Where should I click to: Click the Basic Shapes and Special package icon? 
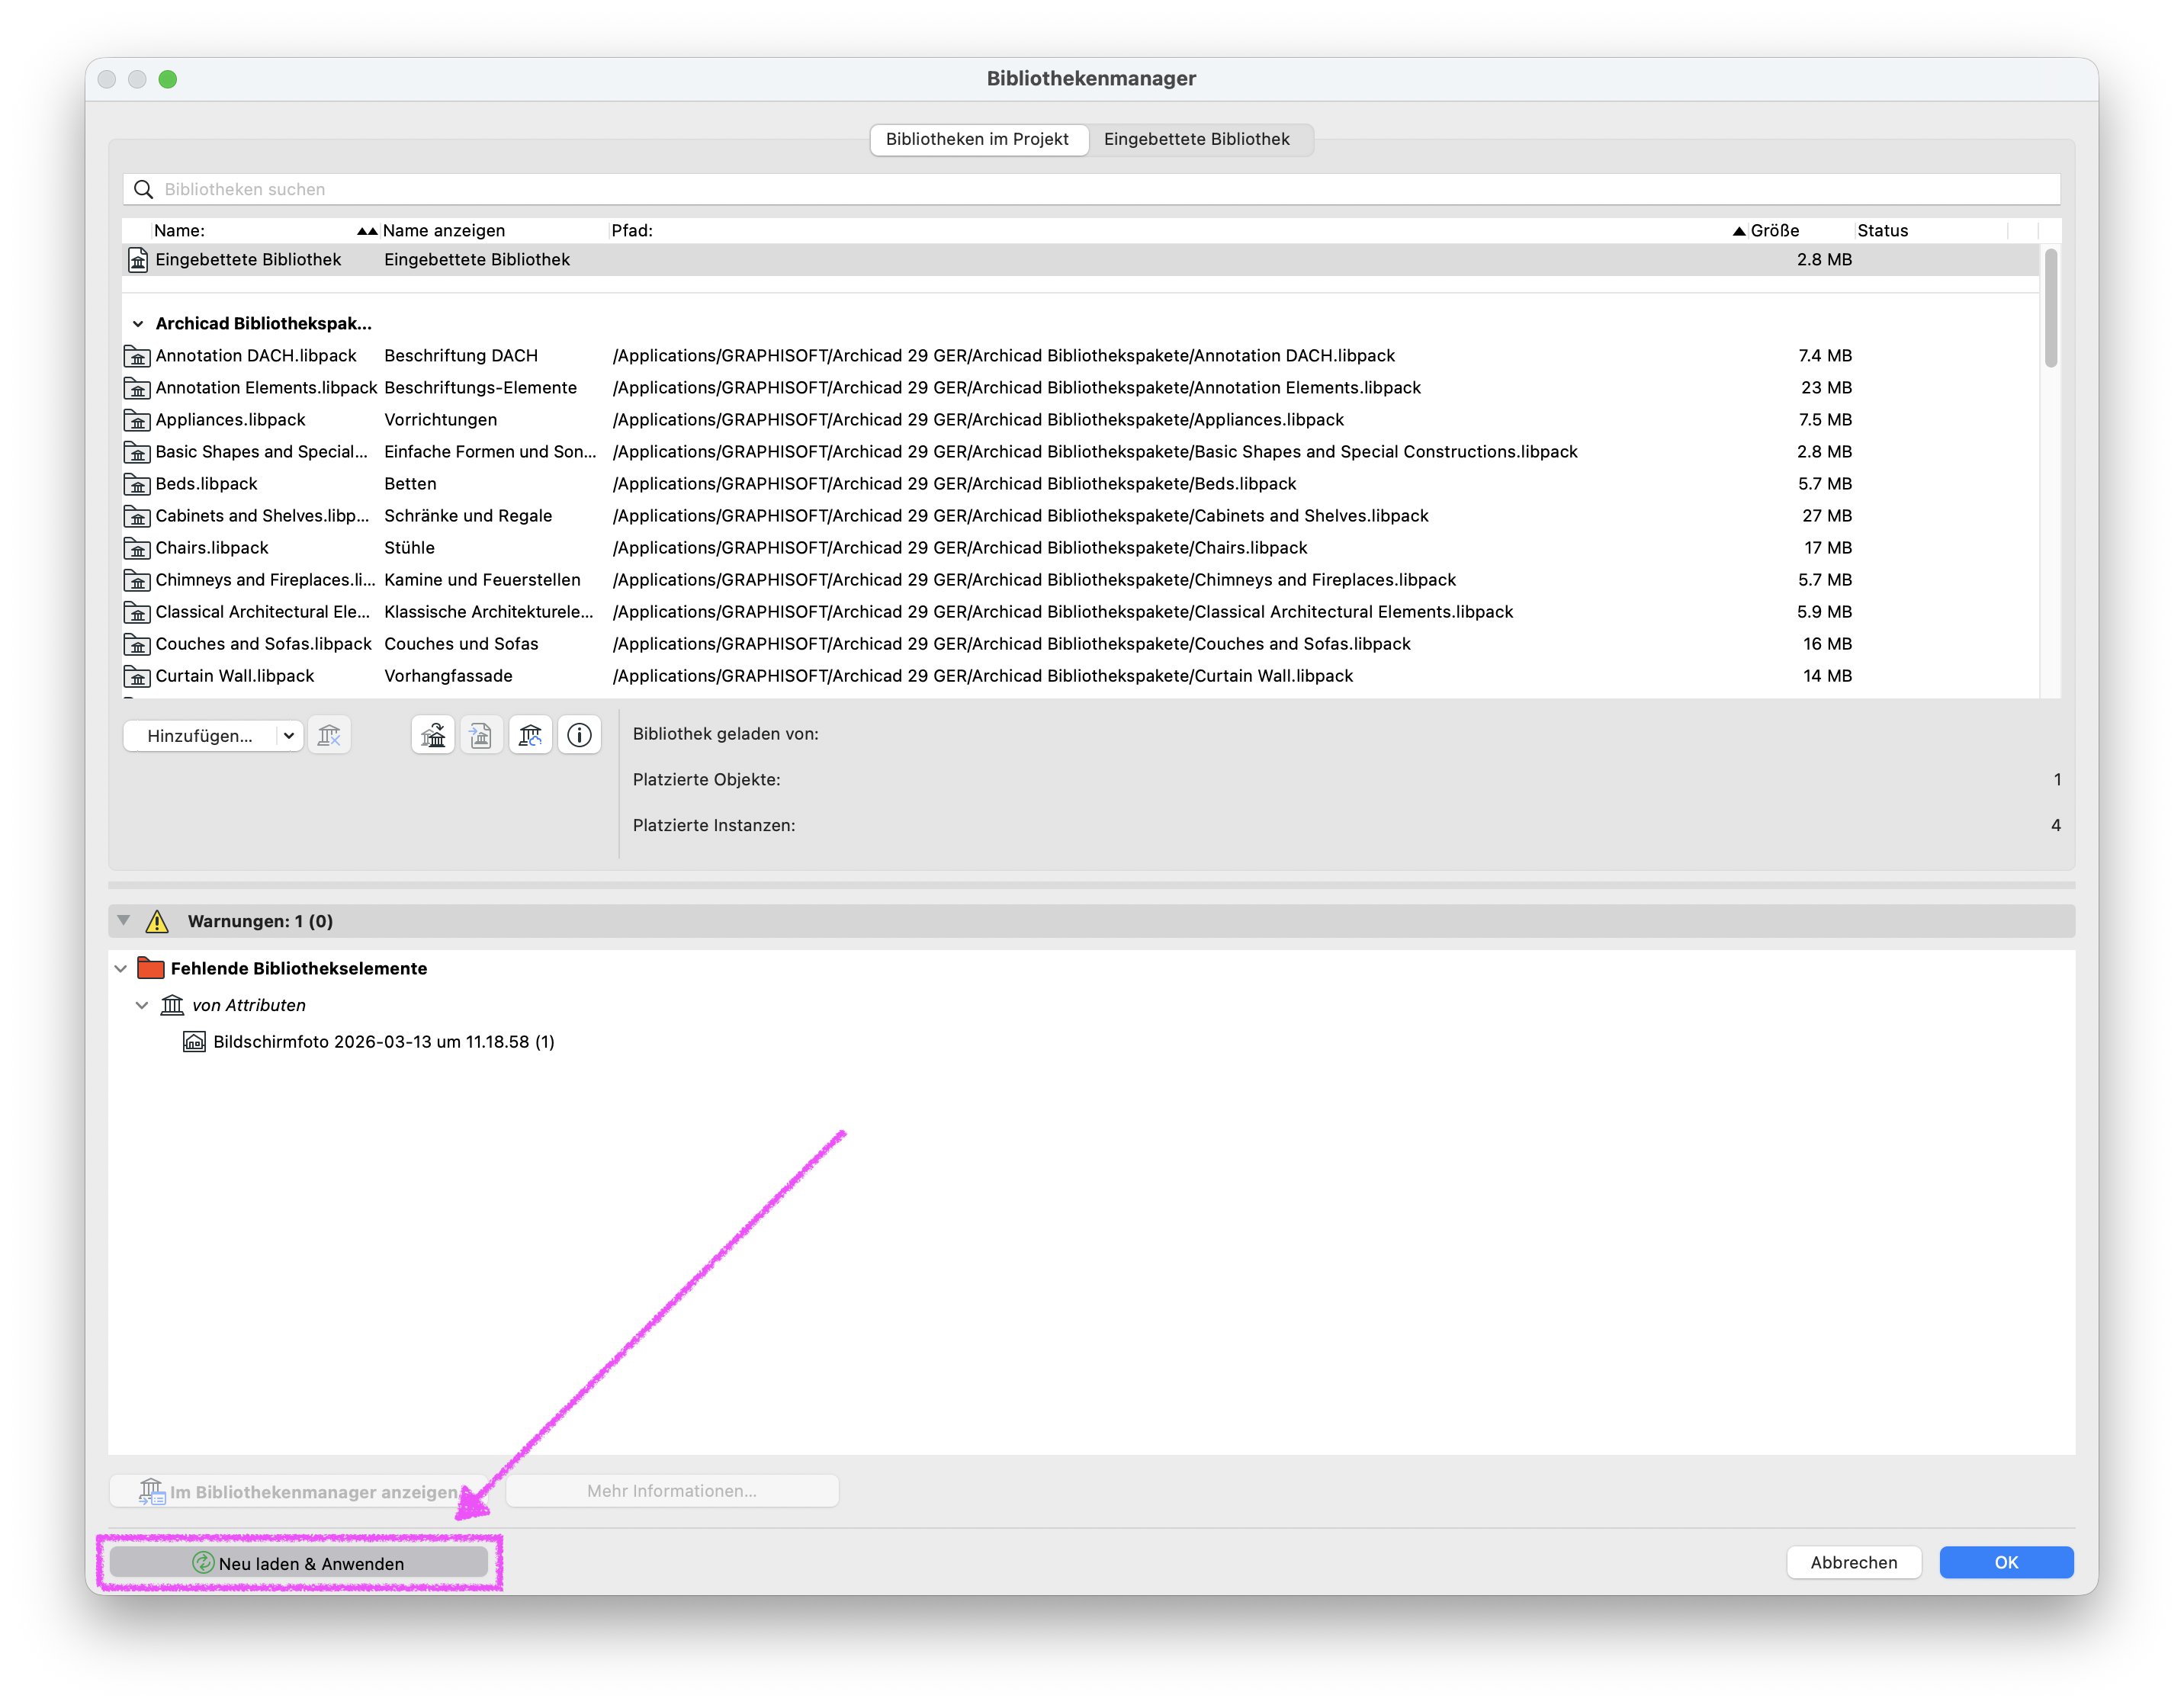coord(137,452)
